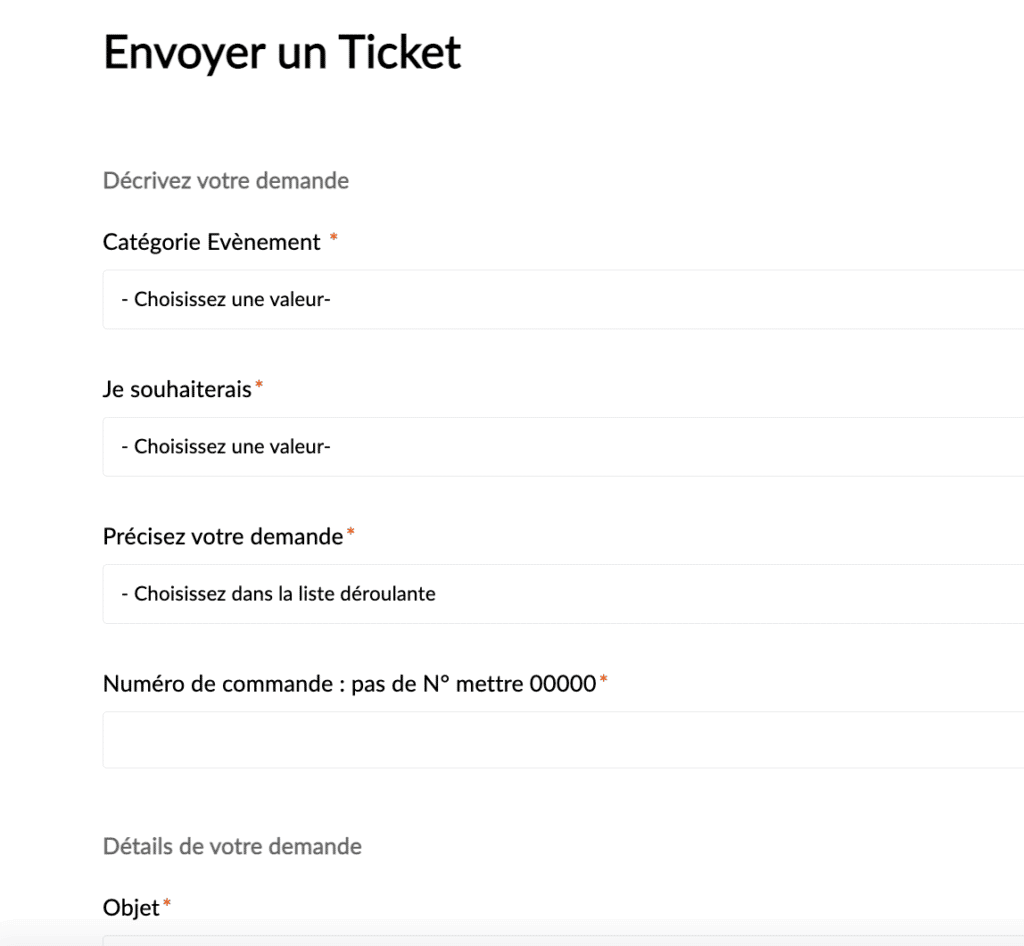The height and width of the screenshot is (946, 1024).
Task: Click the 'Détails de votre demande' section header
Action: pos(231,845)
